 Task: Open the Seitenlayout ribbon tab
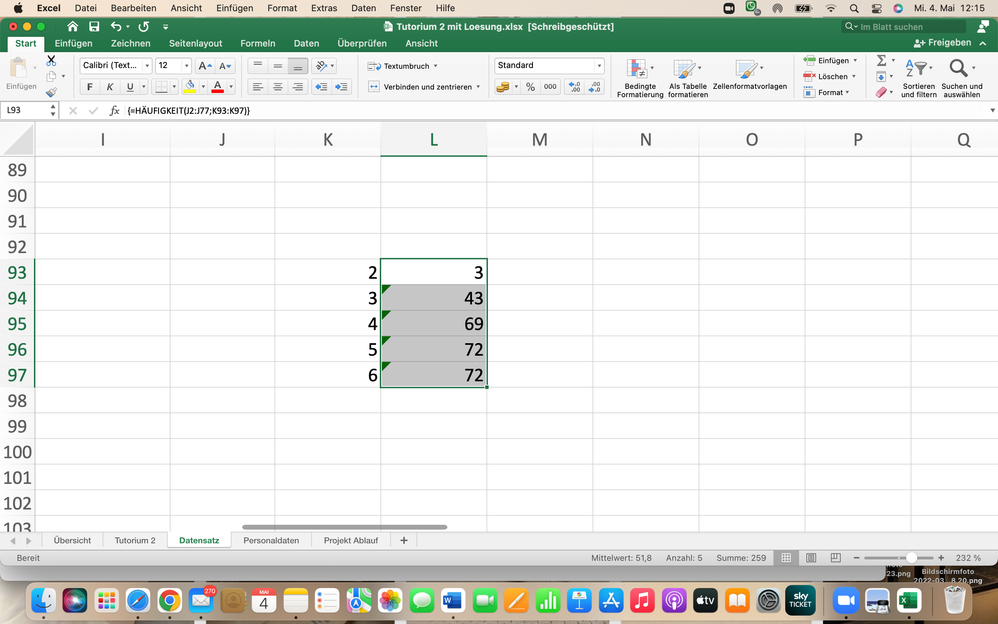coord(195,43)
